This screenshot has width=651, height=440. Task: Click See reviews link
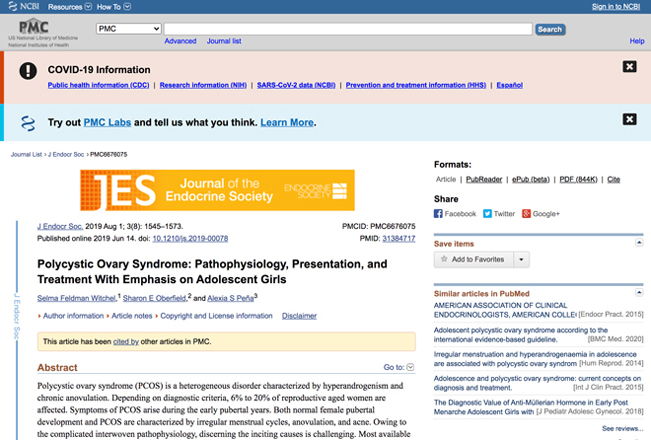click(622, 428)
